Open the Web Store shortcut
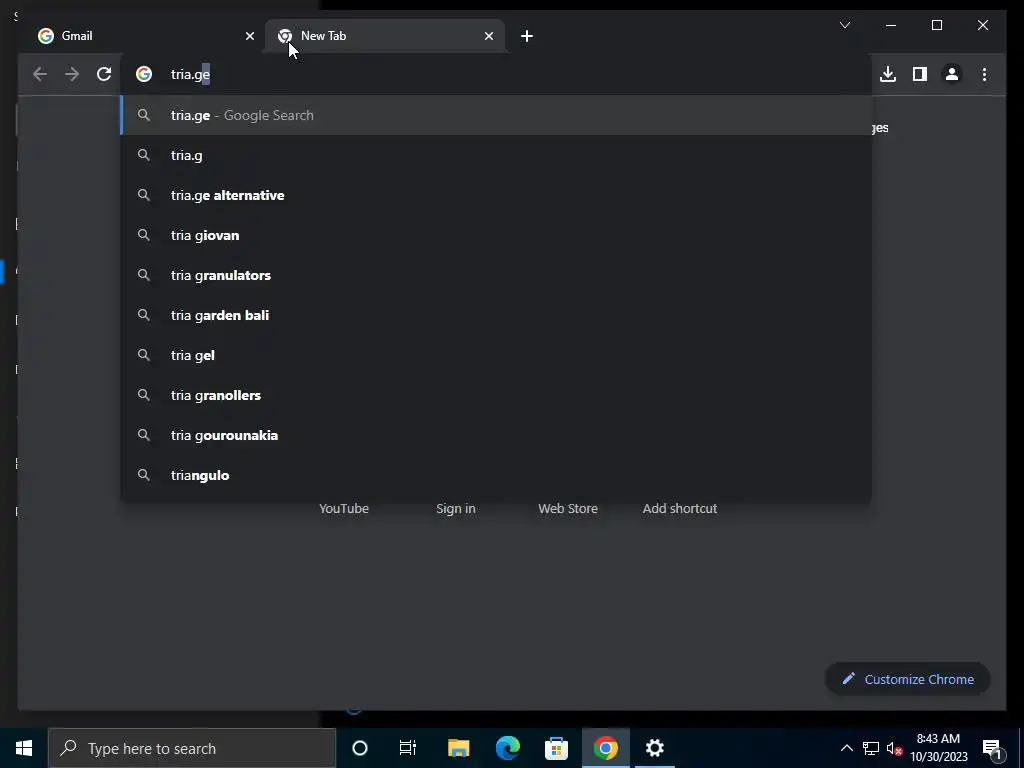The width and height of the screenshot is (1024, 768). click(x=568, y=508)
